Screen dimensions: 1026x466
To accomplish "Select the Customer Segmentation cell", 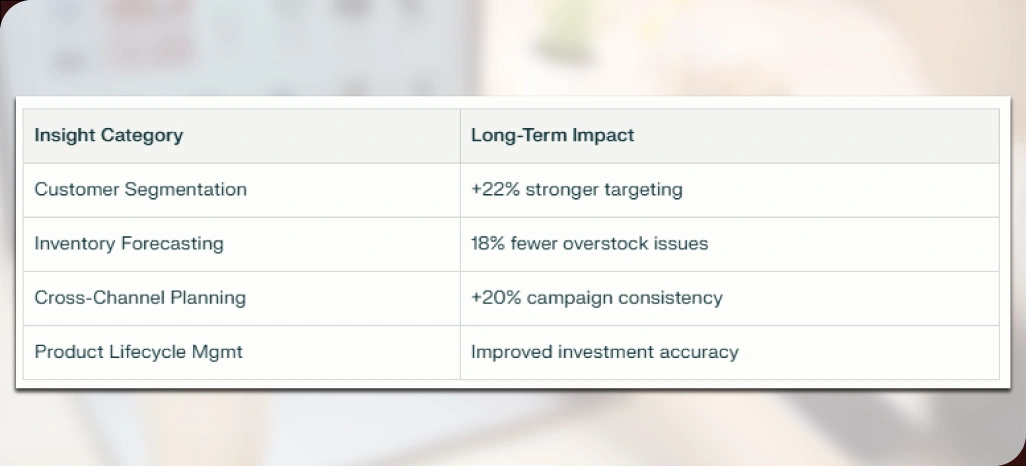I will [x=140, y=189].
